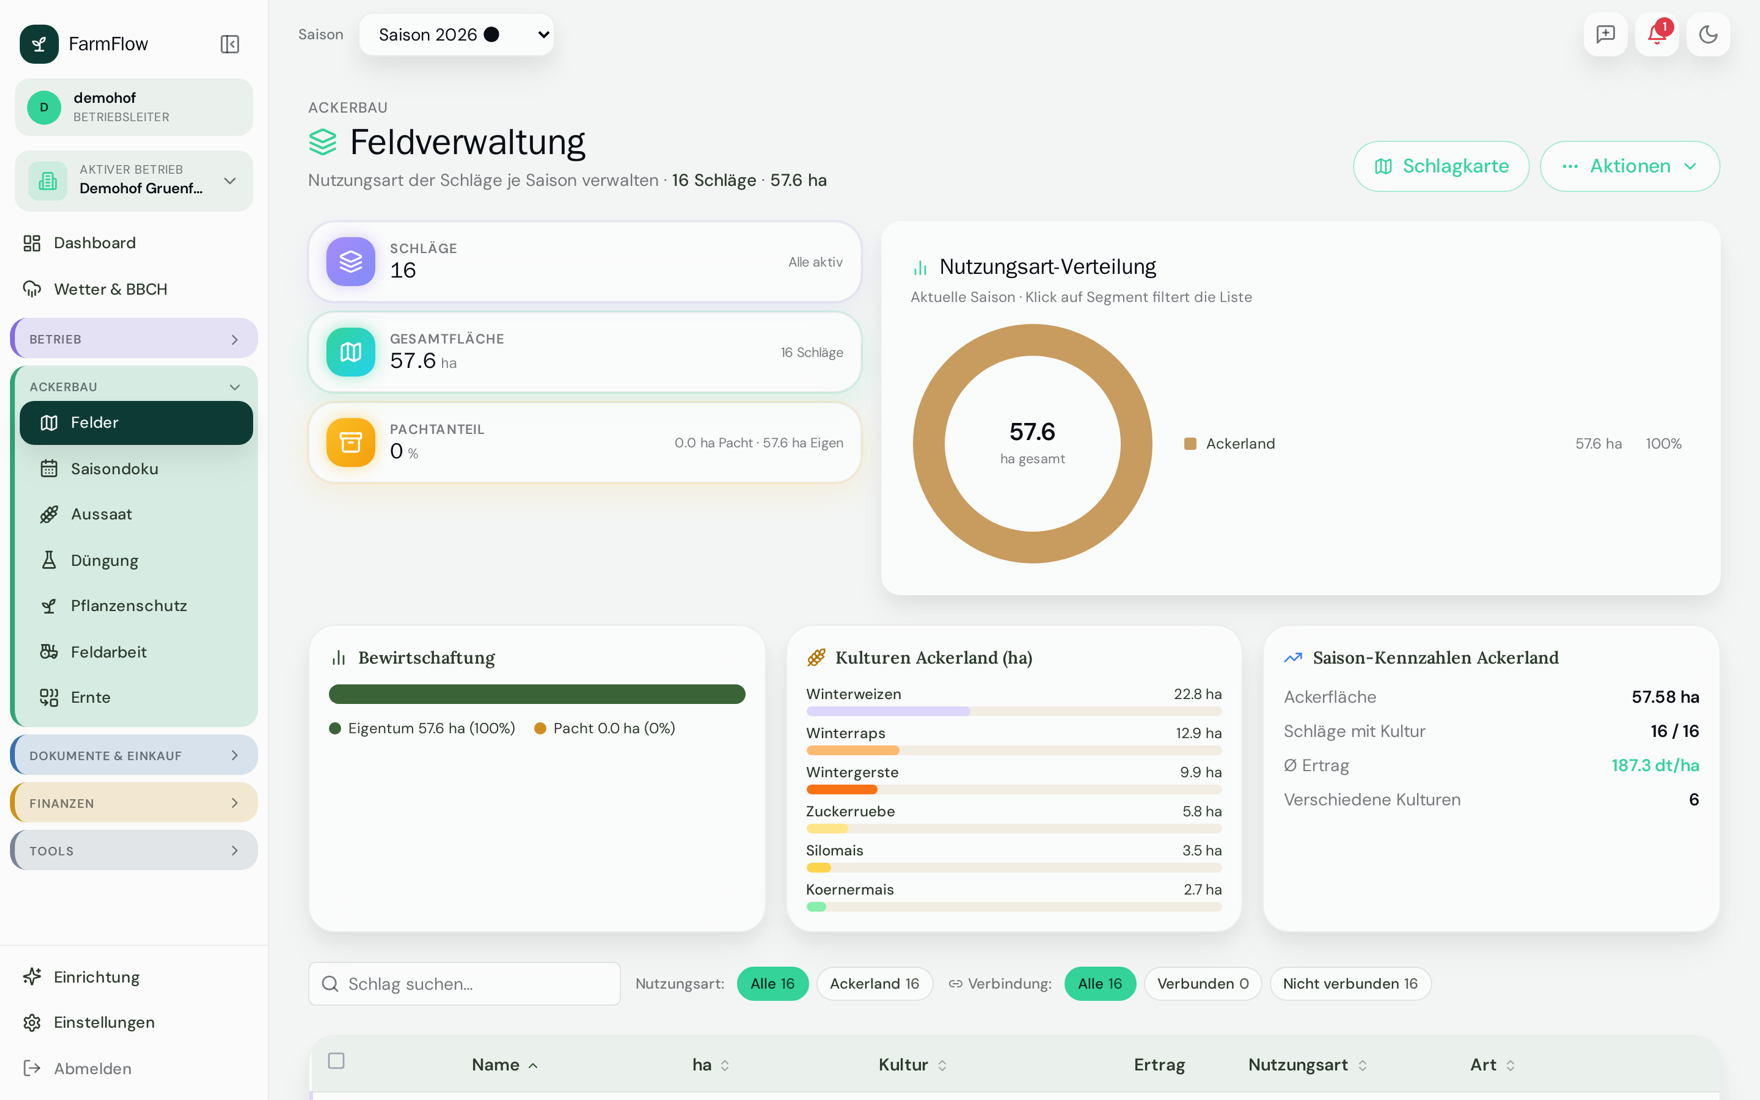Click the Pachtanteil archive card icon

point(351,442)
